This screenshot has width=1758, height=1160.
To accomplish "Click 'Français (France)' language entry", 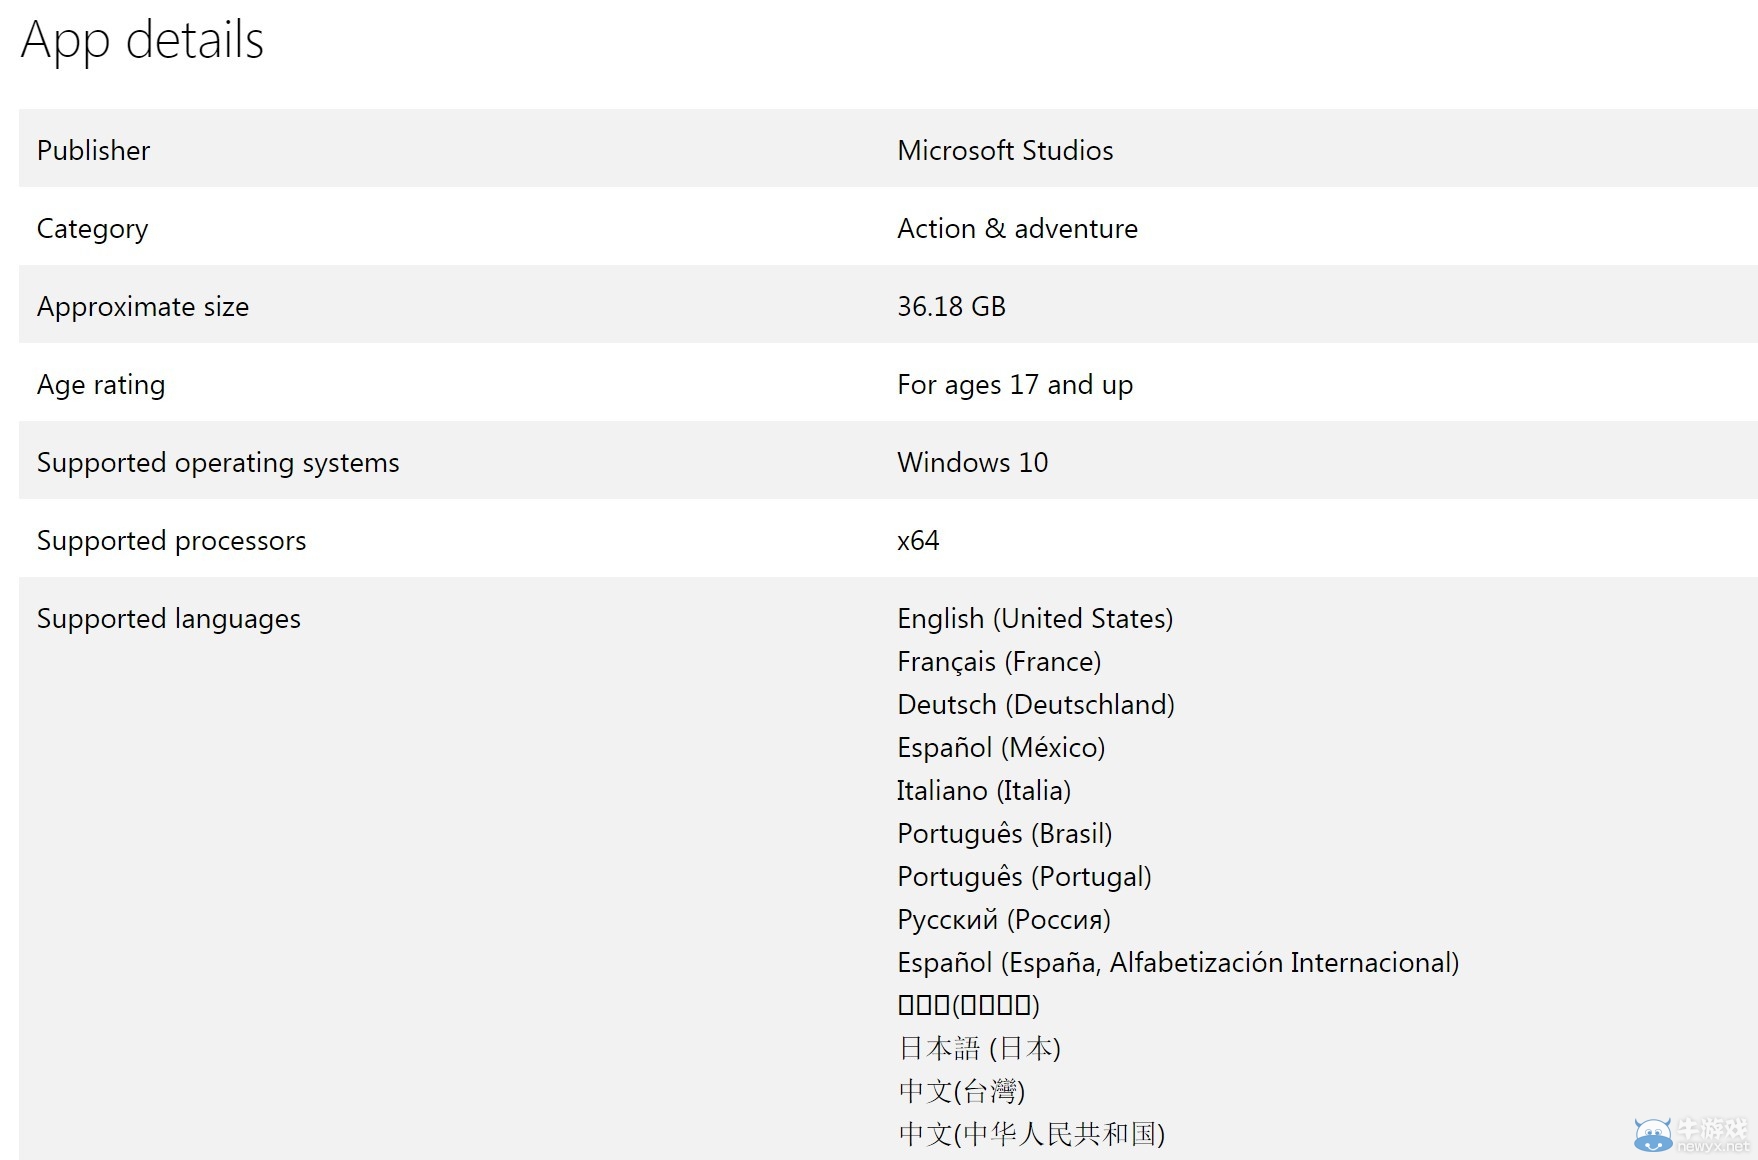I will pyautogui.click(x=999, y=662).
